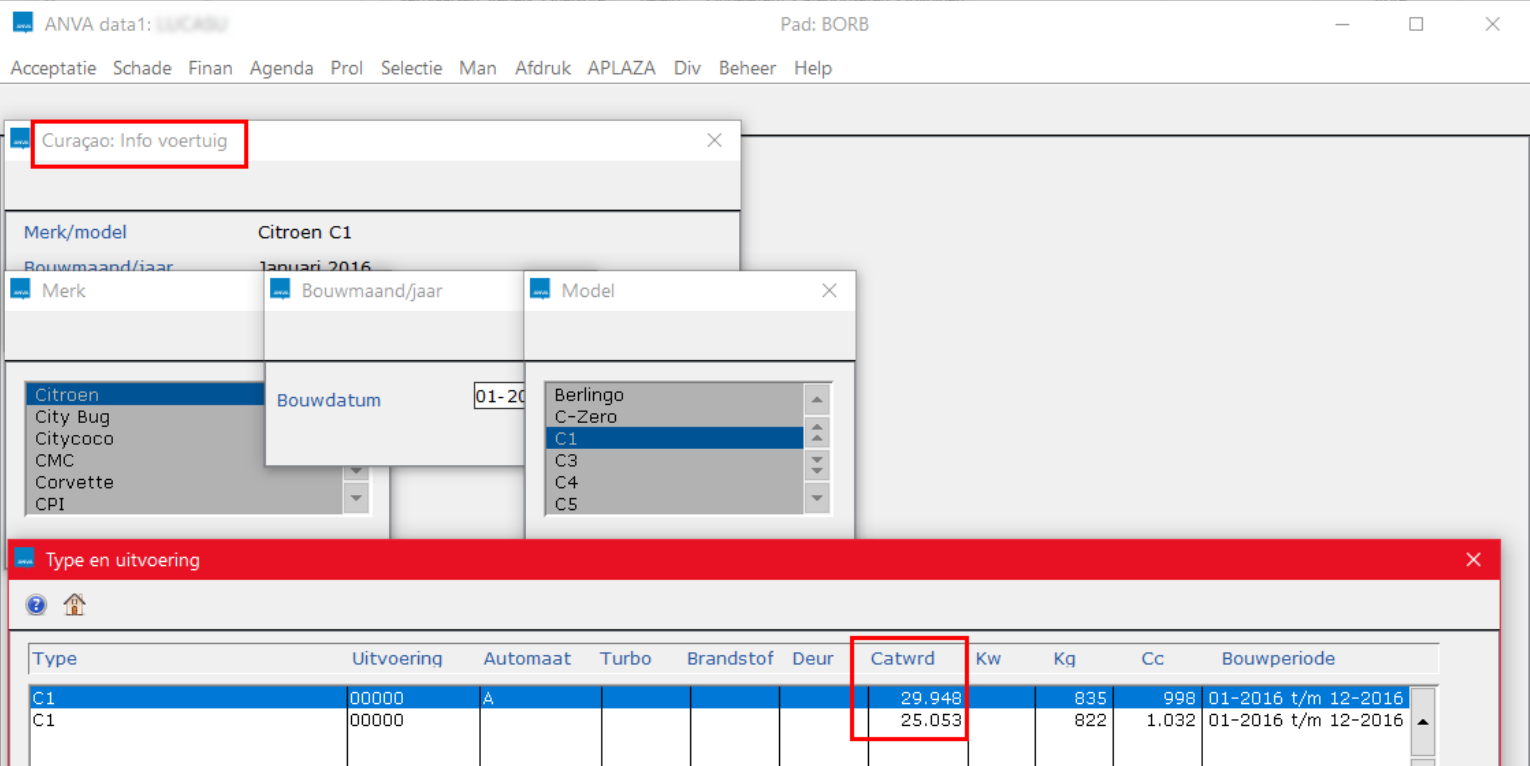Open the APLAZA menu
This screenshot has width=1530, height=766.
[621, 68]
